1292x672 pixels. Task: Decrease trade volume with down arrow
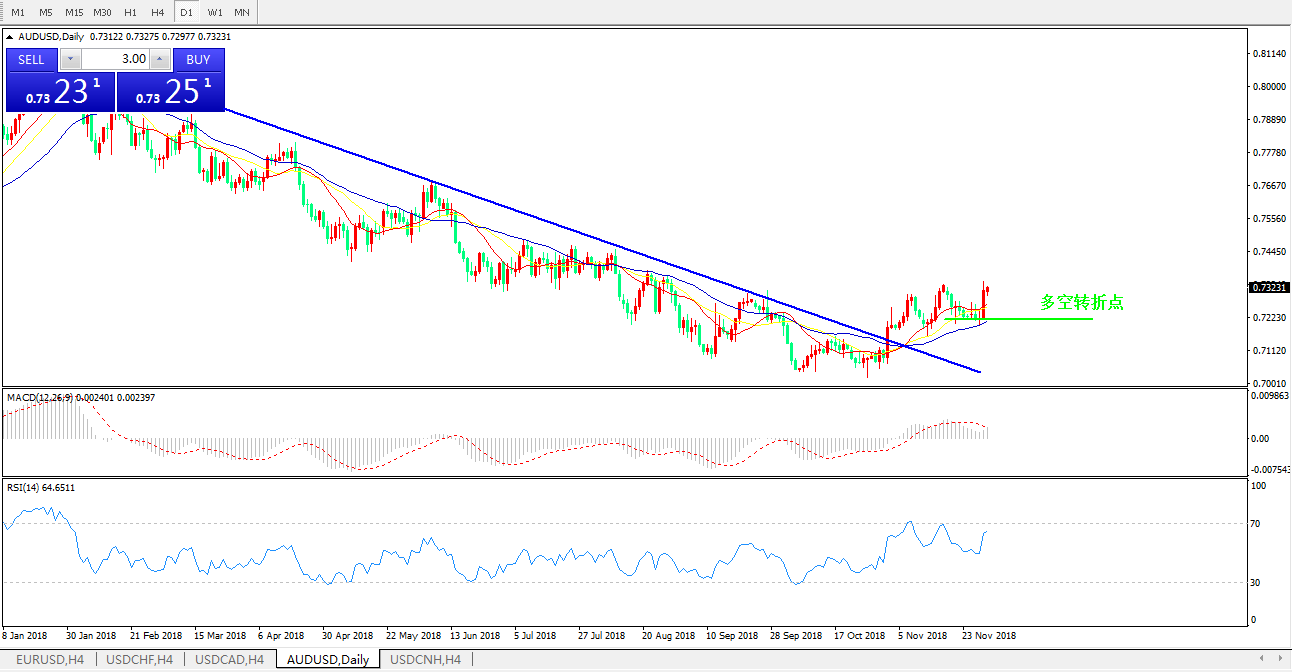point(69,59)
